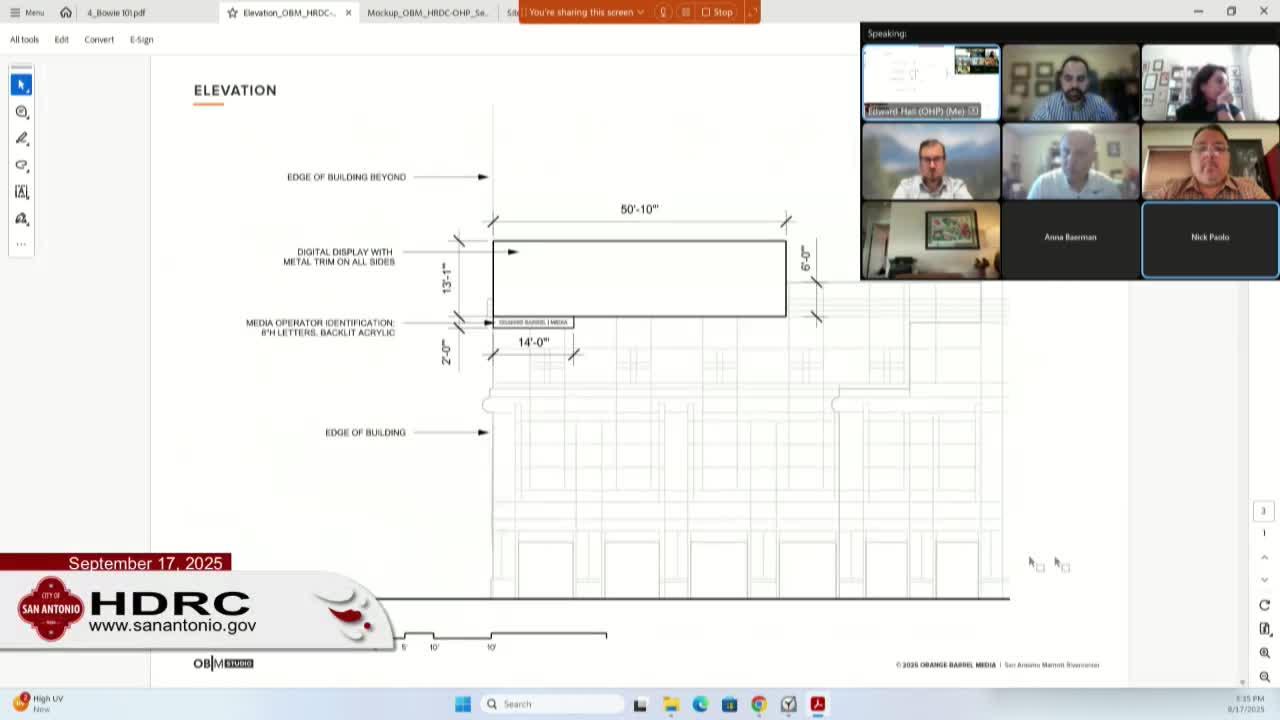
Task: Rotate the page clockwise
Action: [x=1264, y=605]
